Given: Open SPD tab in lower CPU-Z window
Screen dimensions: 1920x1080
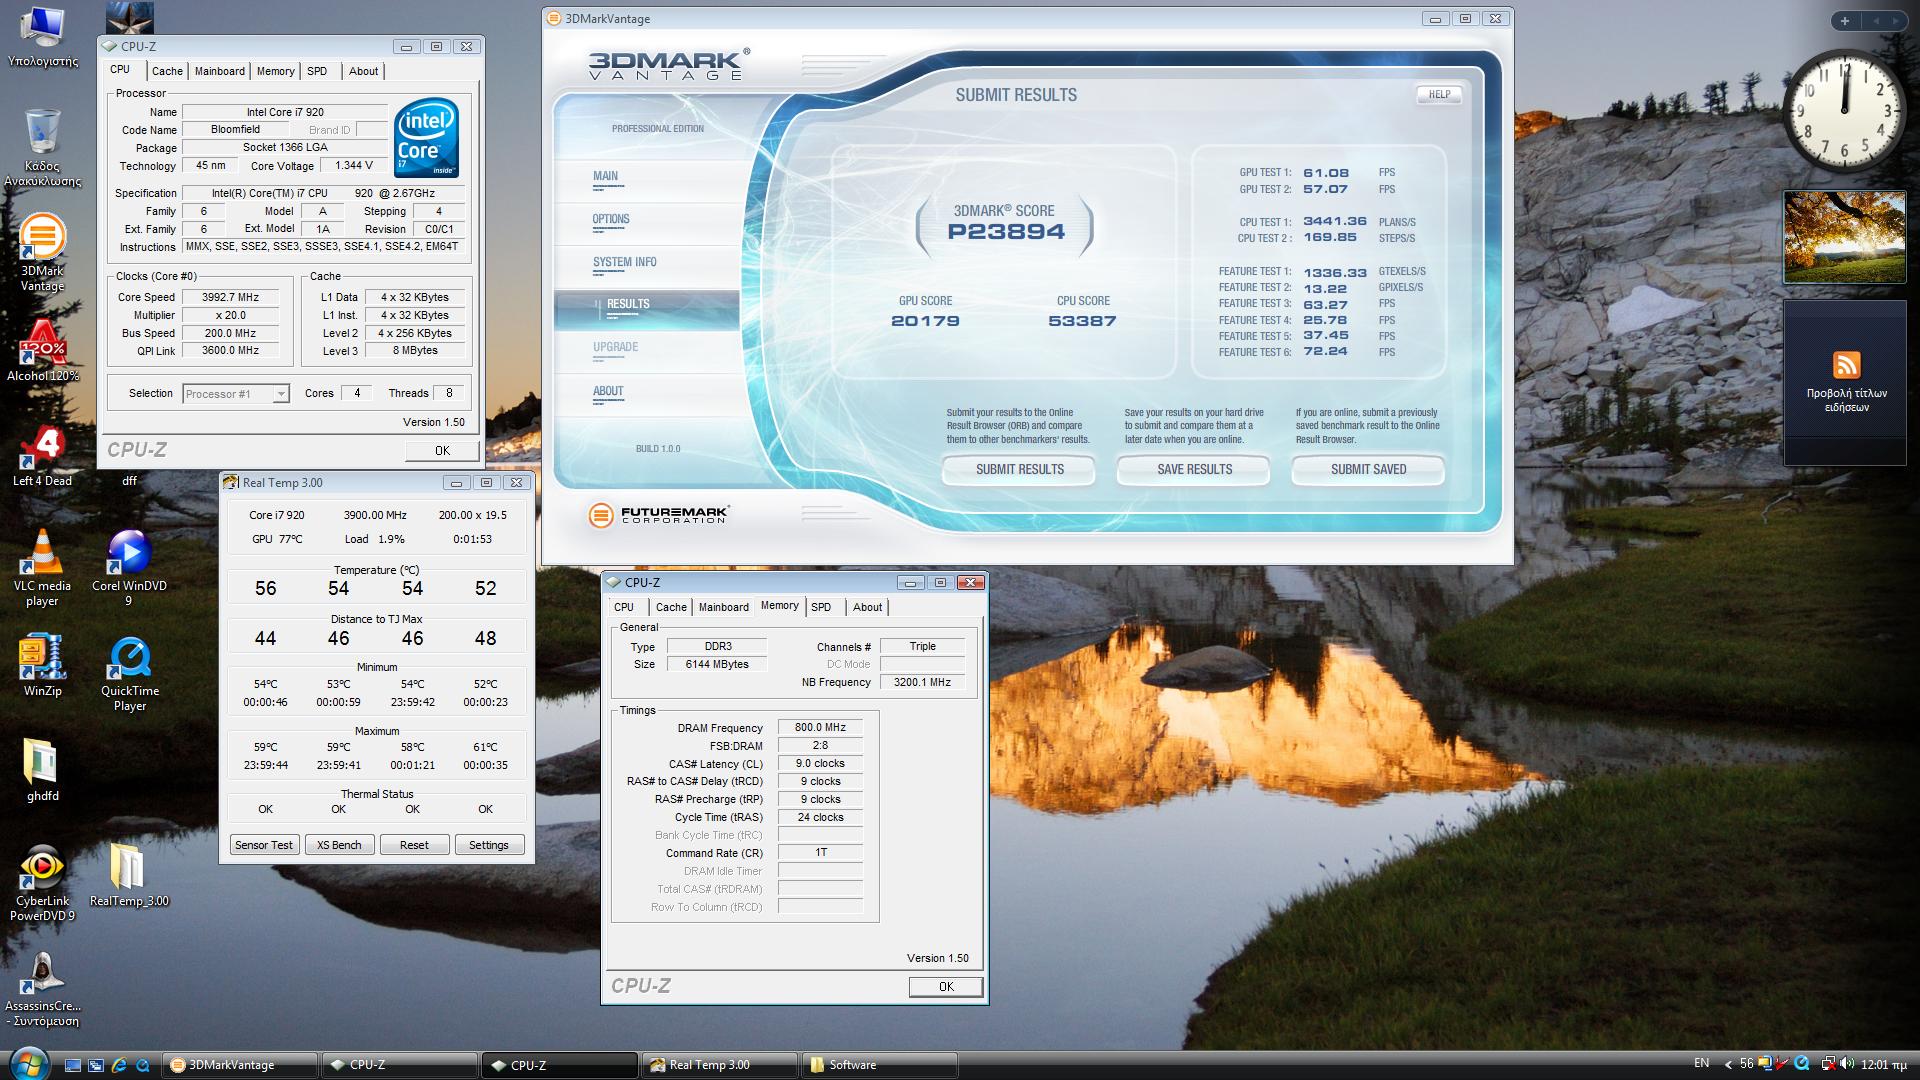Looking at the screenshot, I should [x=821, y=607].
